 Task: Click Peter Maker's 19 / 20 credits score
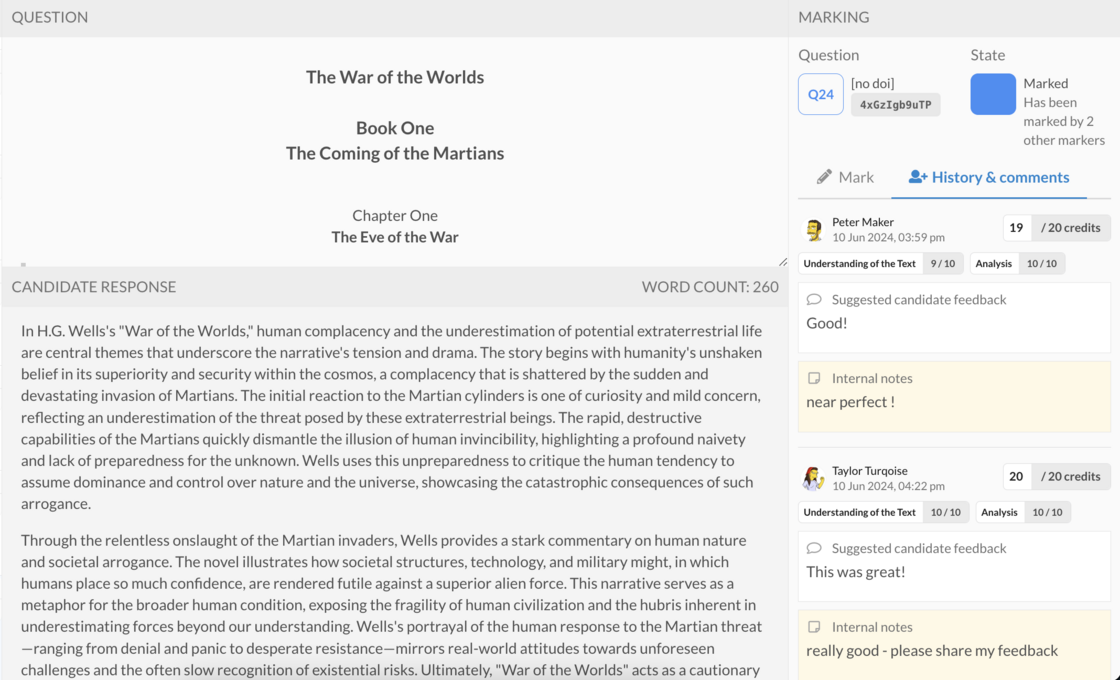pyautogui.click(x=1057, y=228)
